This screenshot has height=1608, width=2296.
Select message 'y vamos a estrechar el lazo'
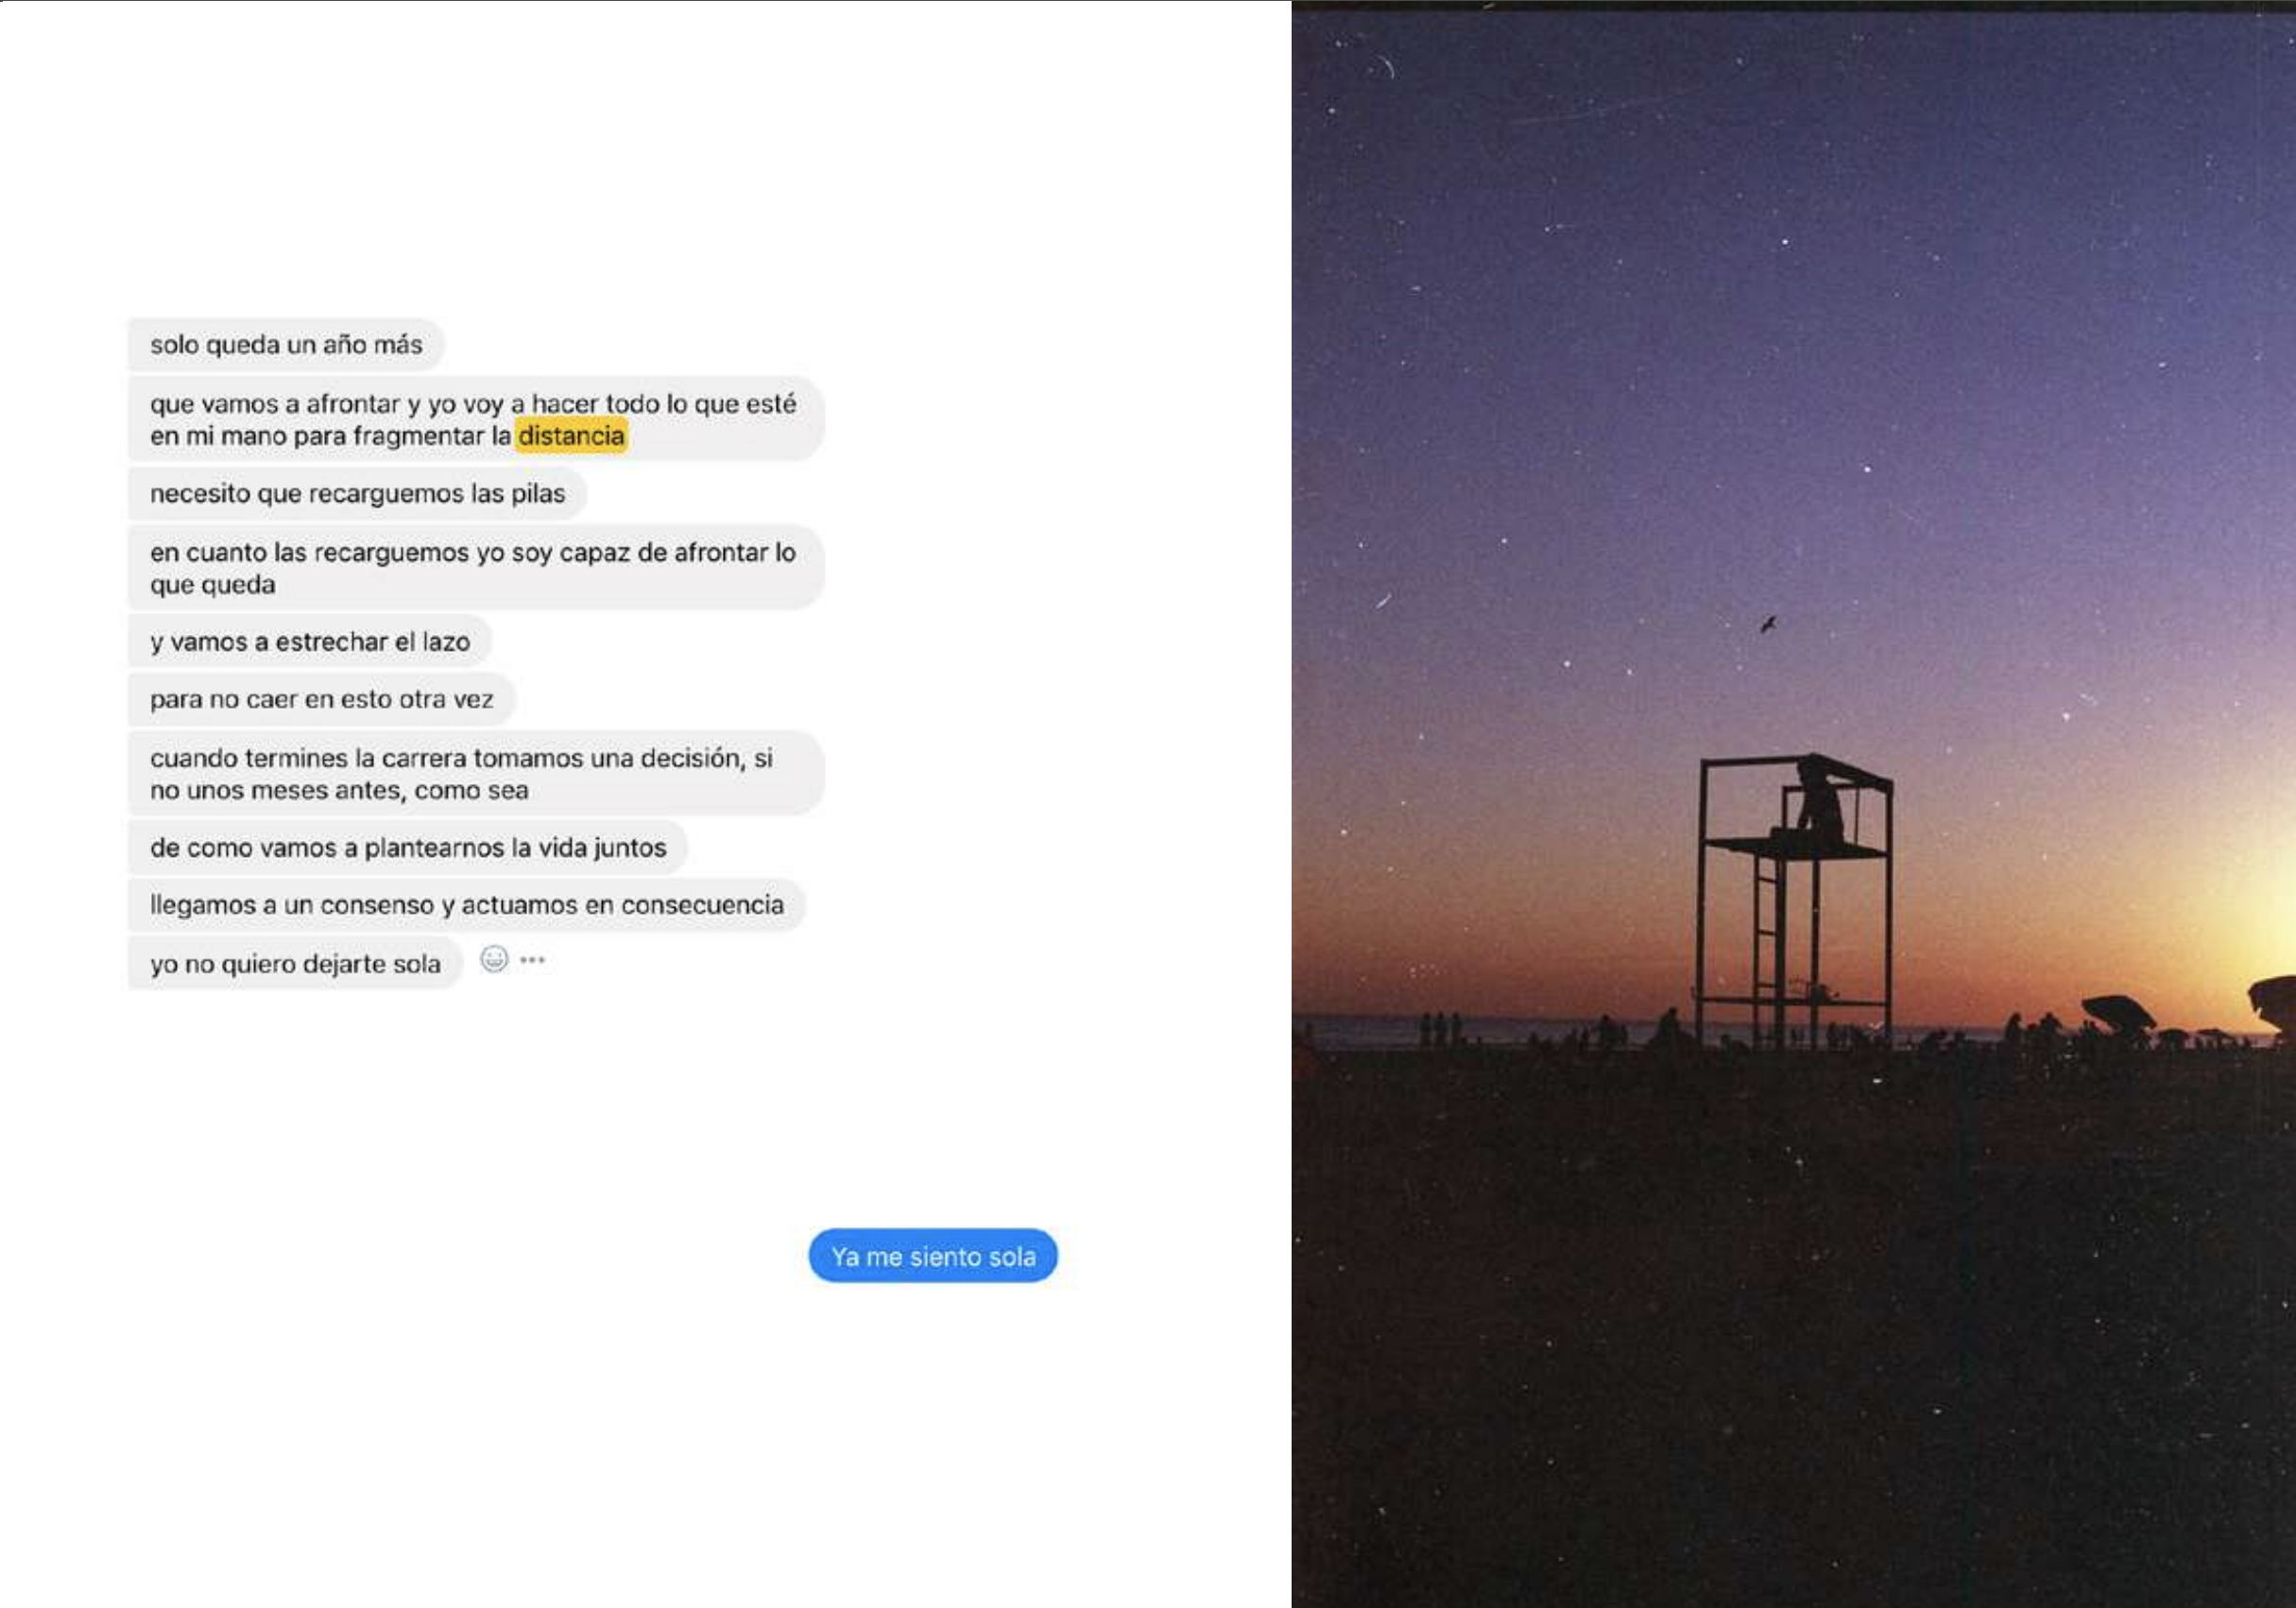[310, 641]
